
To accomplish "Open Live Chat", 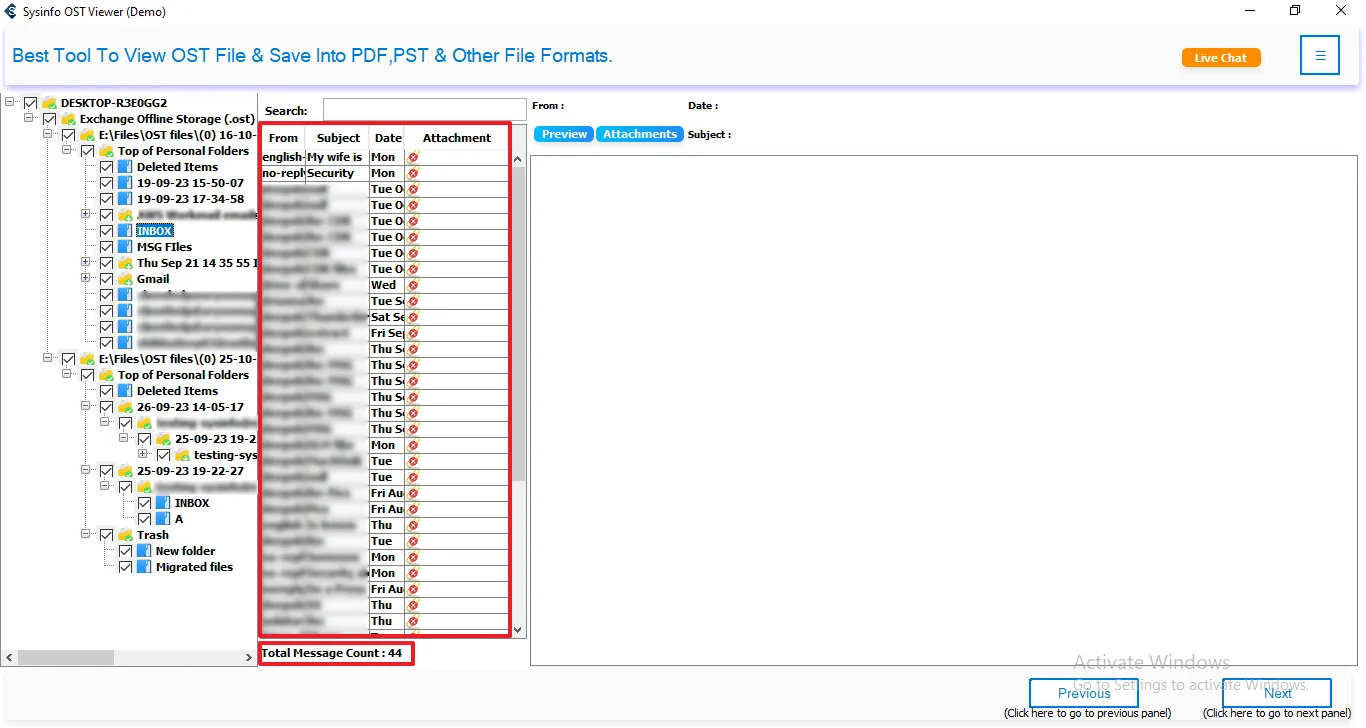I will (1221, 58).
